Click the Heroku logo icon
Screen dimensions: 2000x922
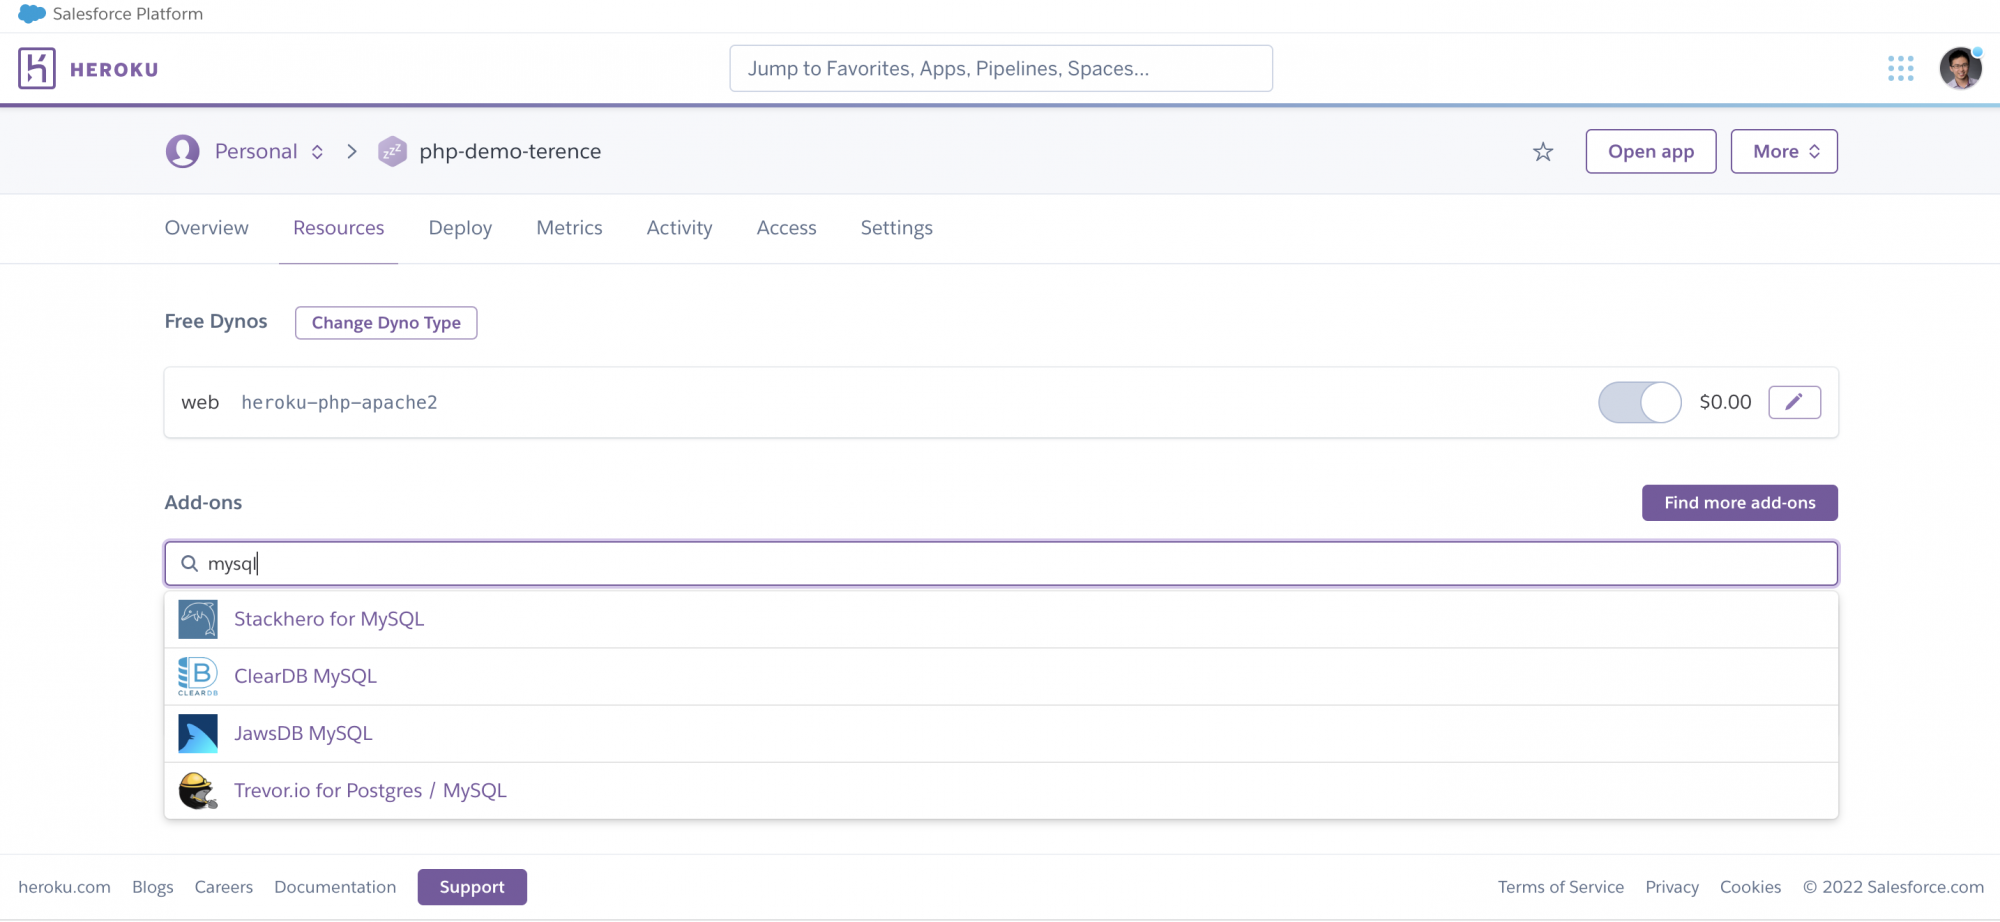pos(37,68)
